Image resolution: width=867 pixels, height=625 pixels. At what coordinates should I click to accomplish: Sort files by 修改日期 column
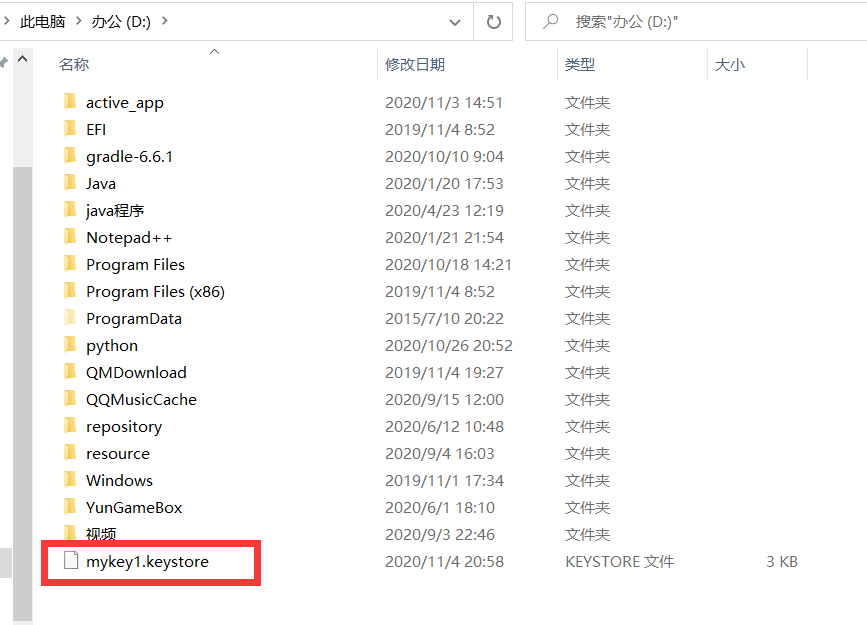click(415, 65)
